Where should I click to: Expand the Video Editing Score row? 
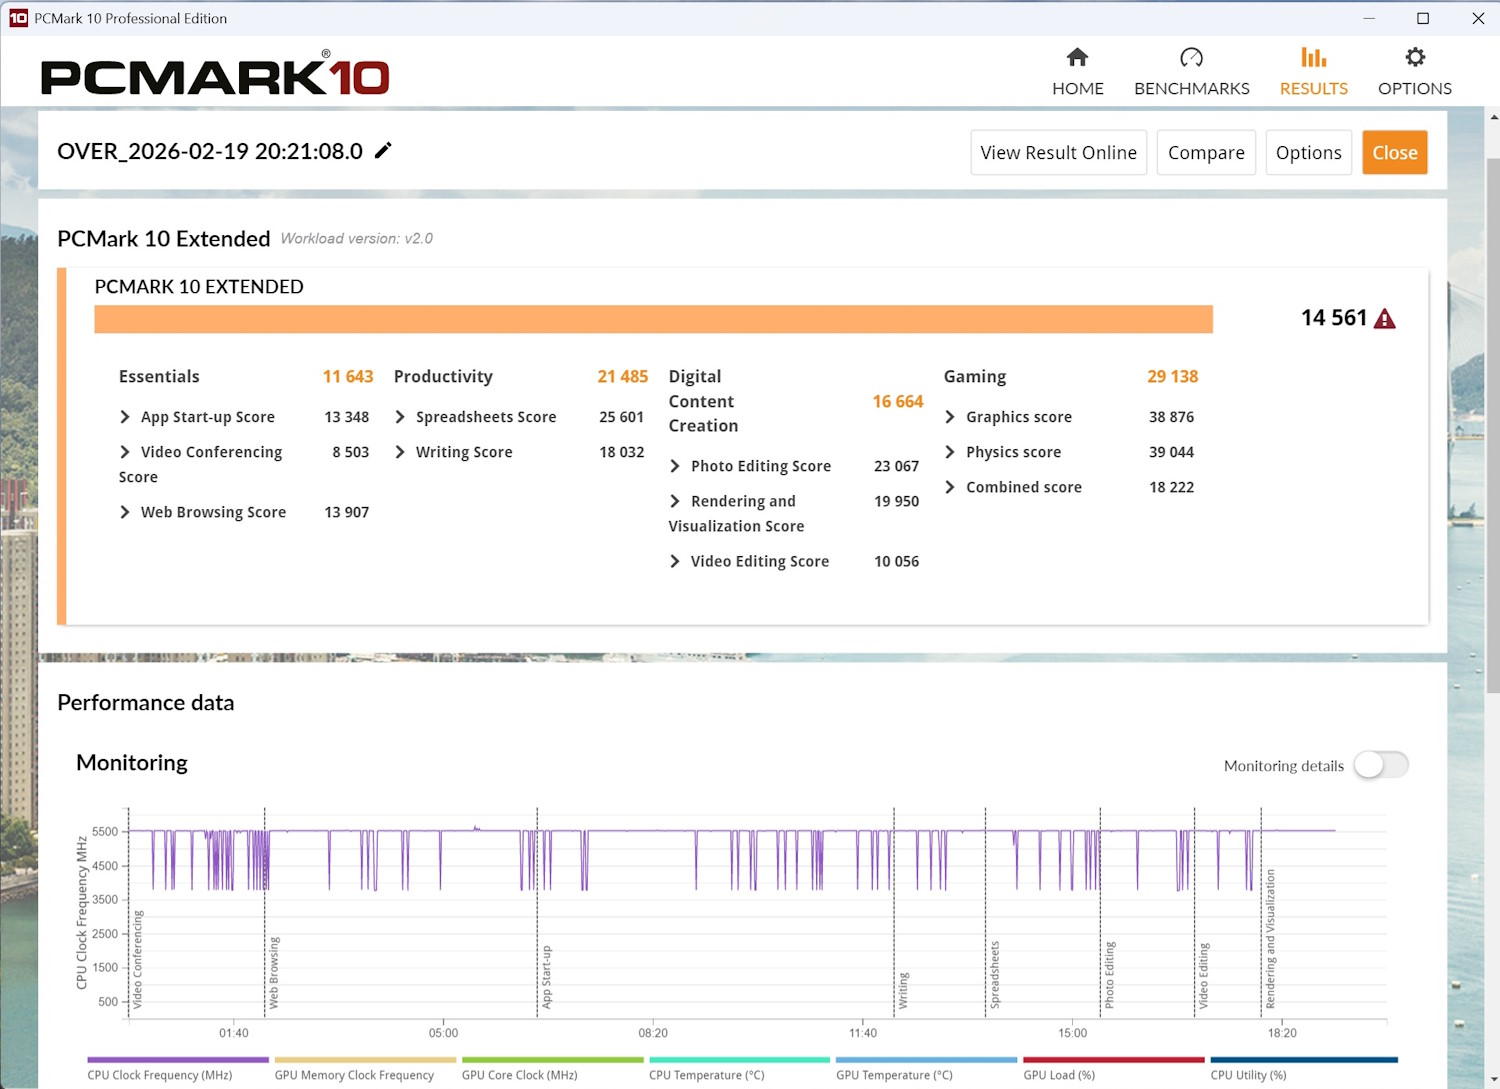pos(675,561)
